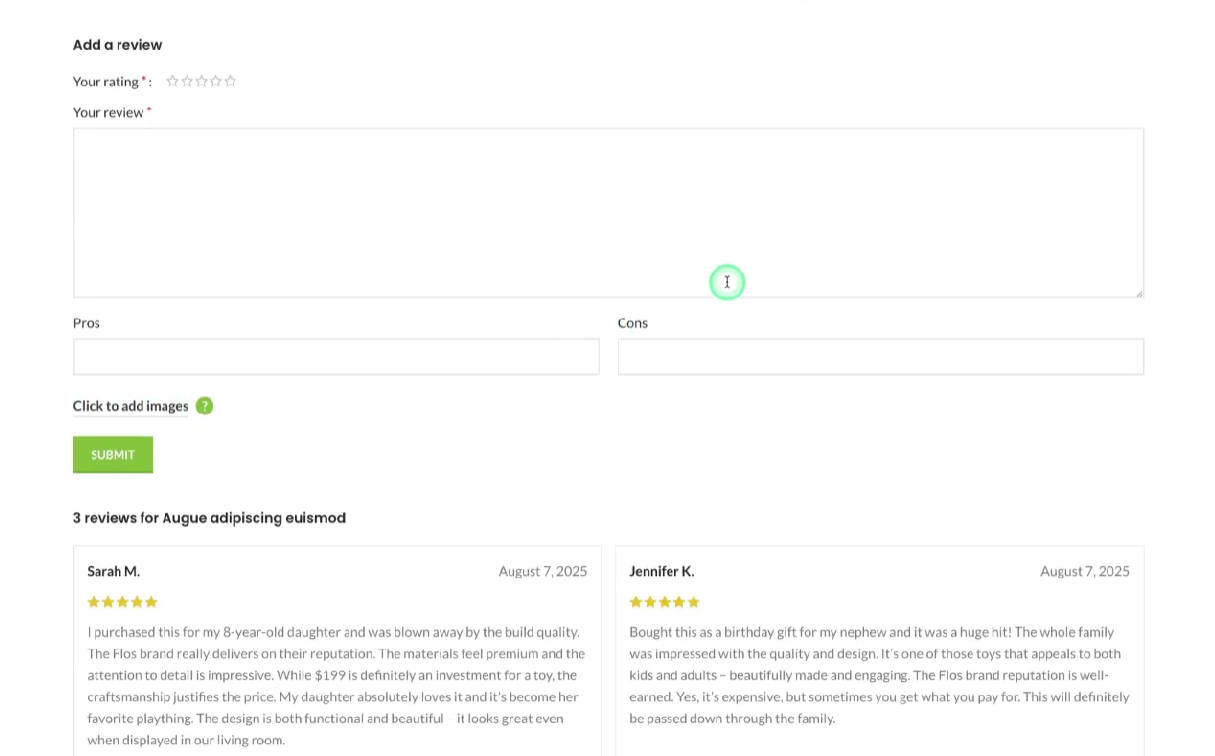This screenshot has height=756, width=1215.
Task: Click Sarah M.'s five-star rating
Action: tap(122, 602)
